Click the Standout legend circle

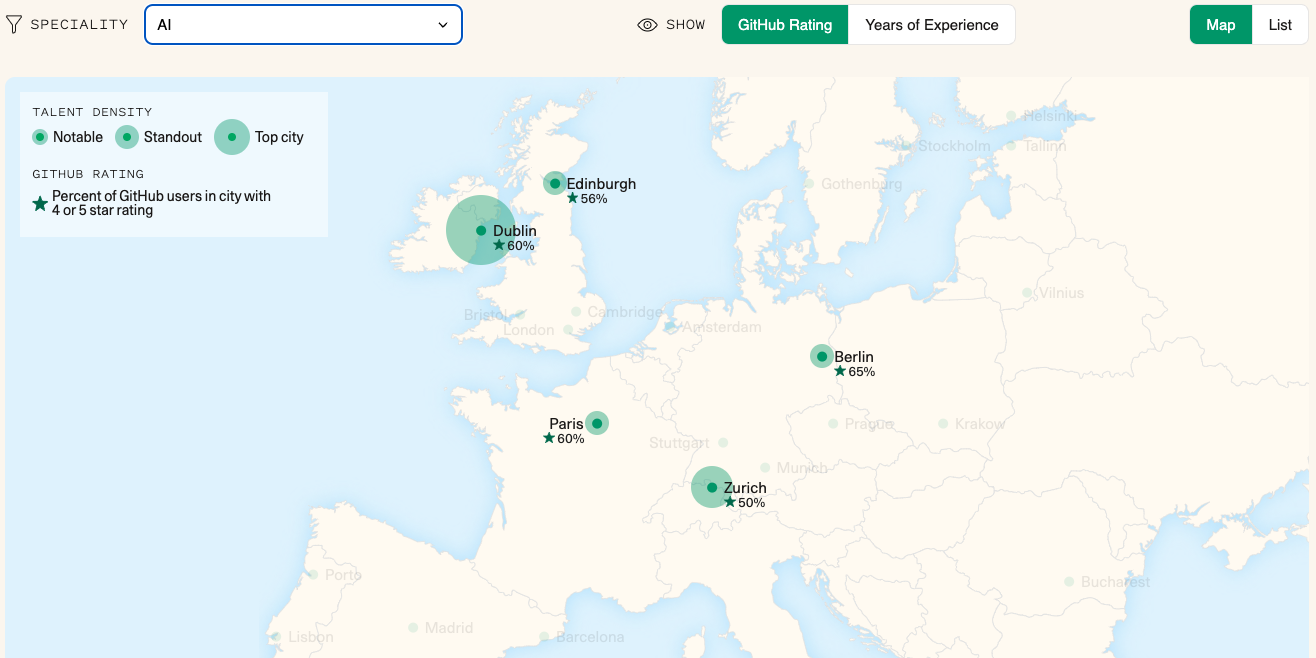[x=127, y=137]
